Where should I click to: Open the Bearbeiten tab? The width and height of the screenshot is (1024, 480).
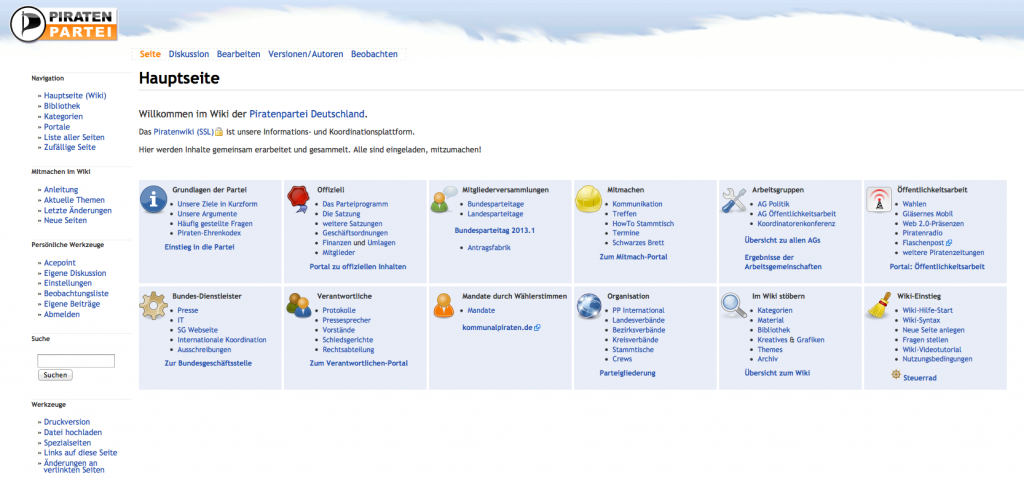238,53
